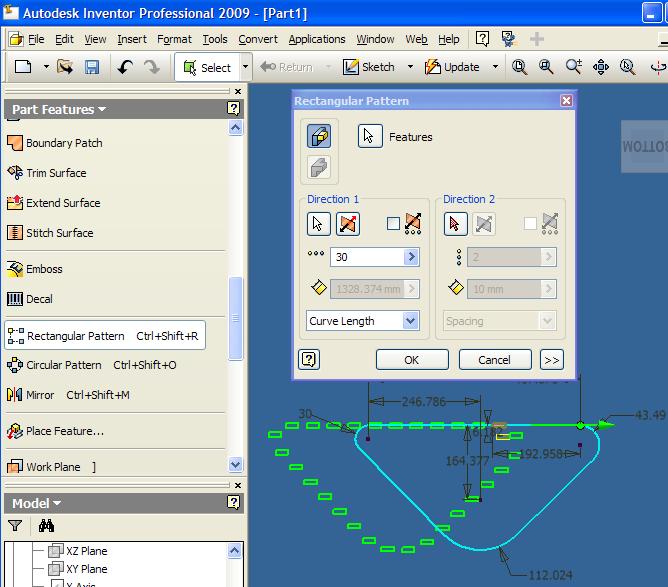Screen dimensions: 668x587
Task: Expand dialog with the >> button
Action: (552, 360)
